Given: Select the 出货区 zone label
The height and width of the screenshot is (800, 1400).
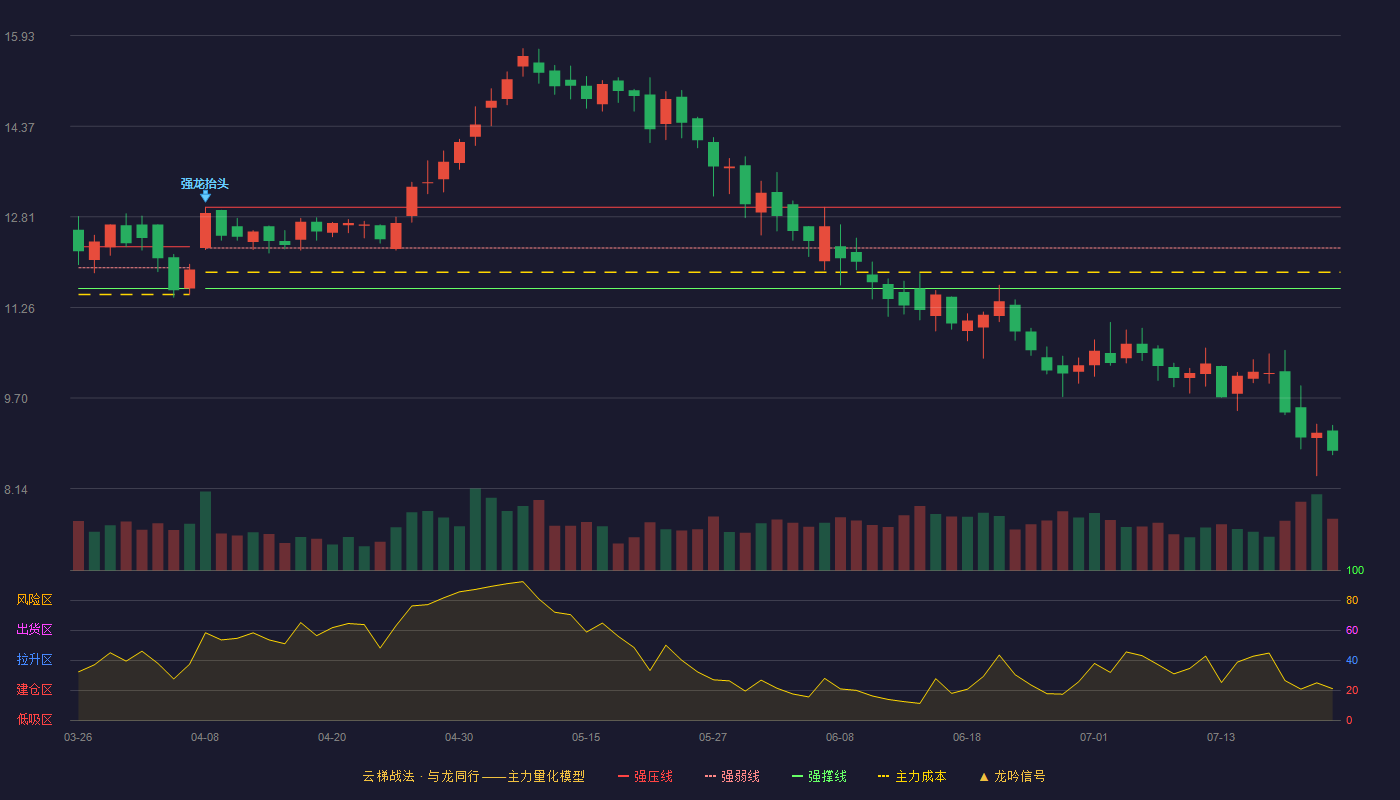Looking at the screenshot, I should 34,630.
